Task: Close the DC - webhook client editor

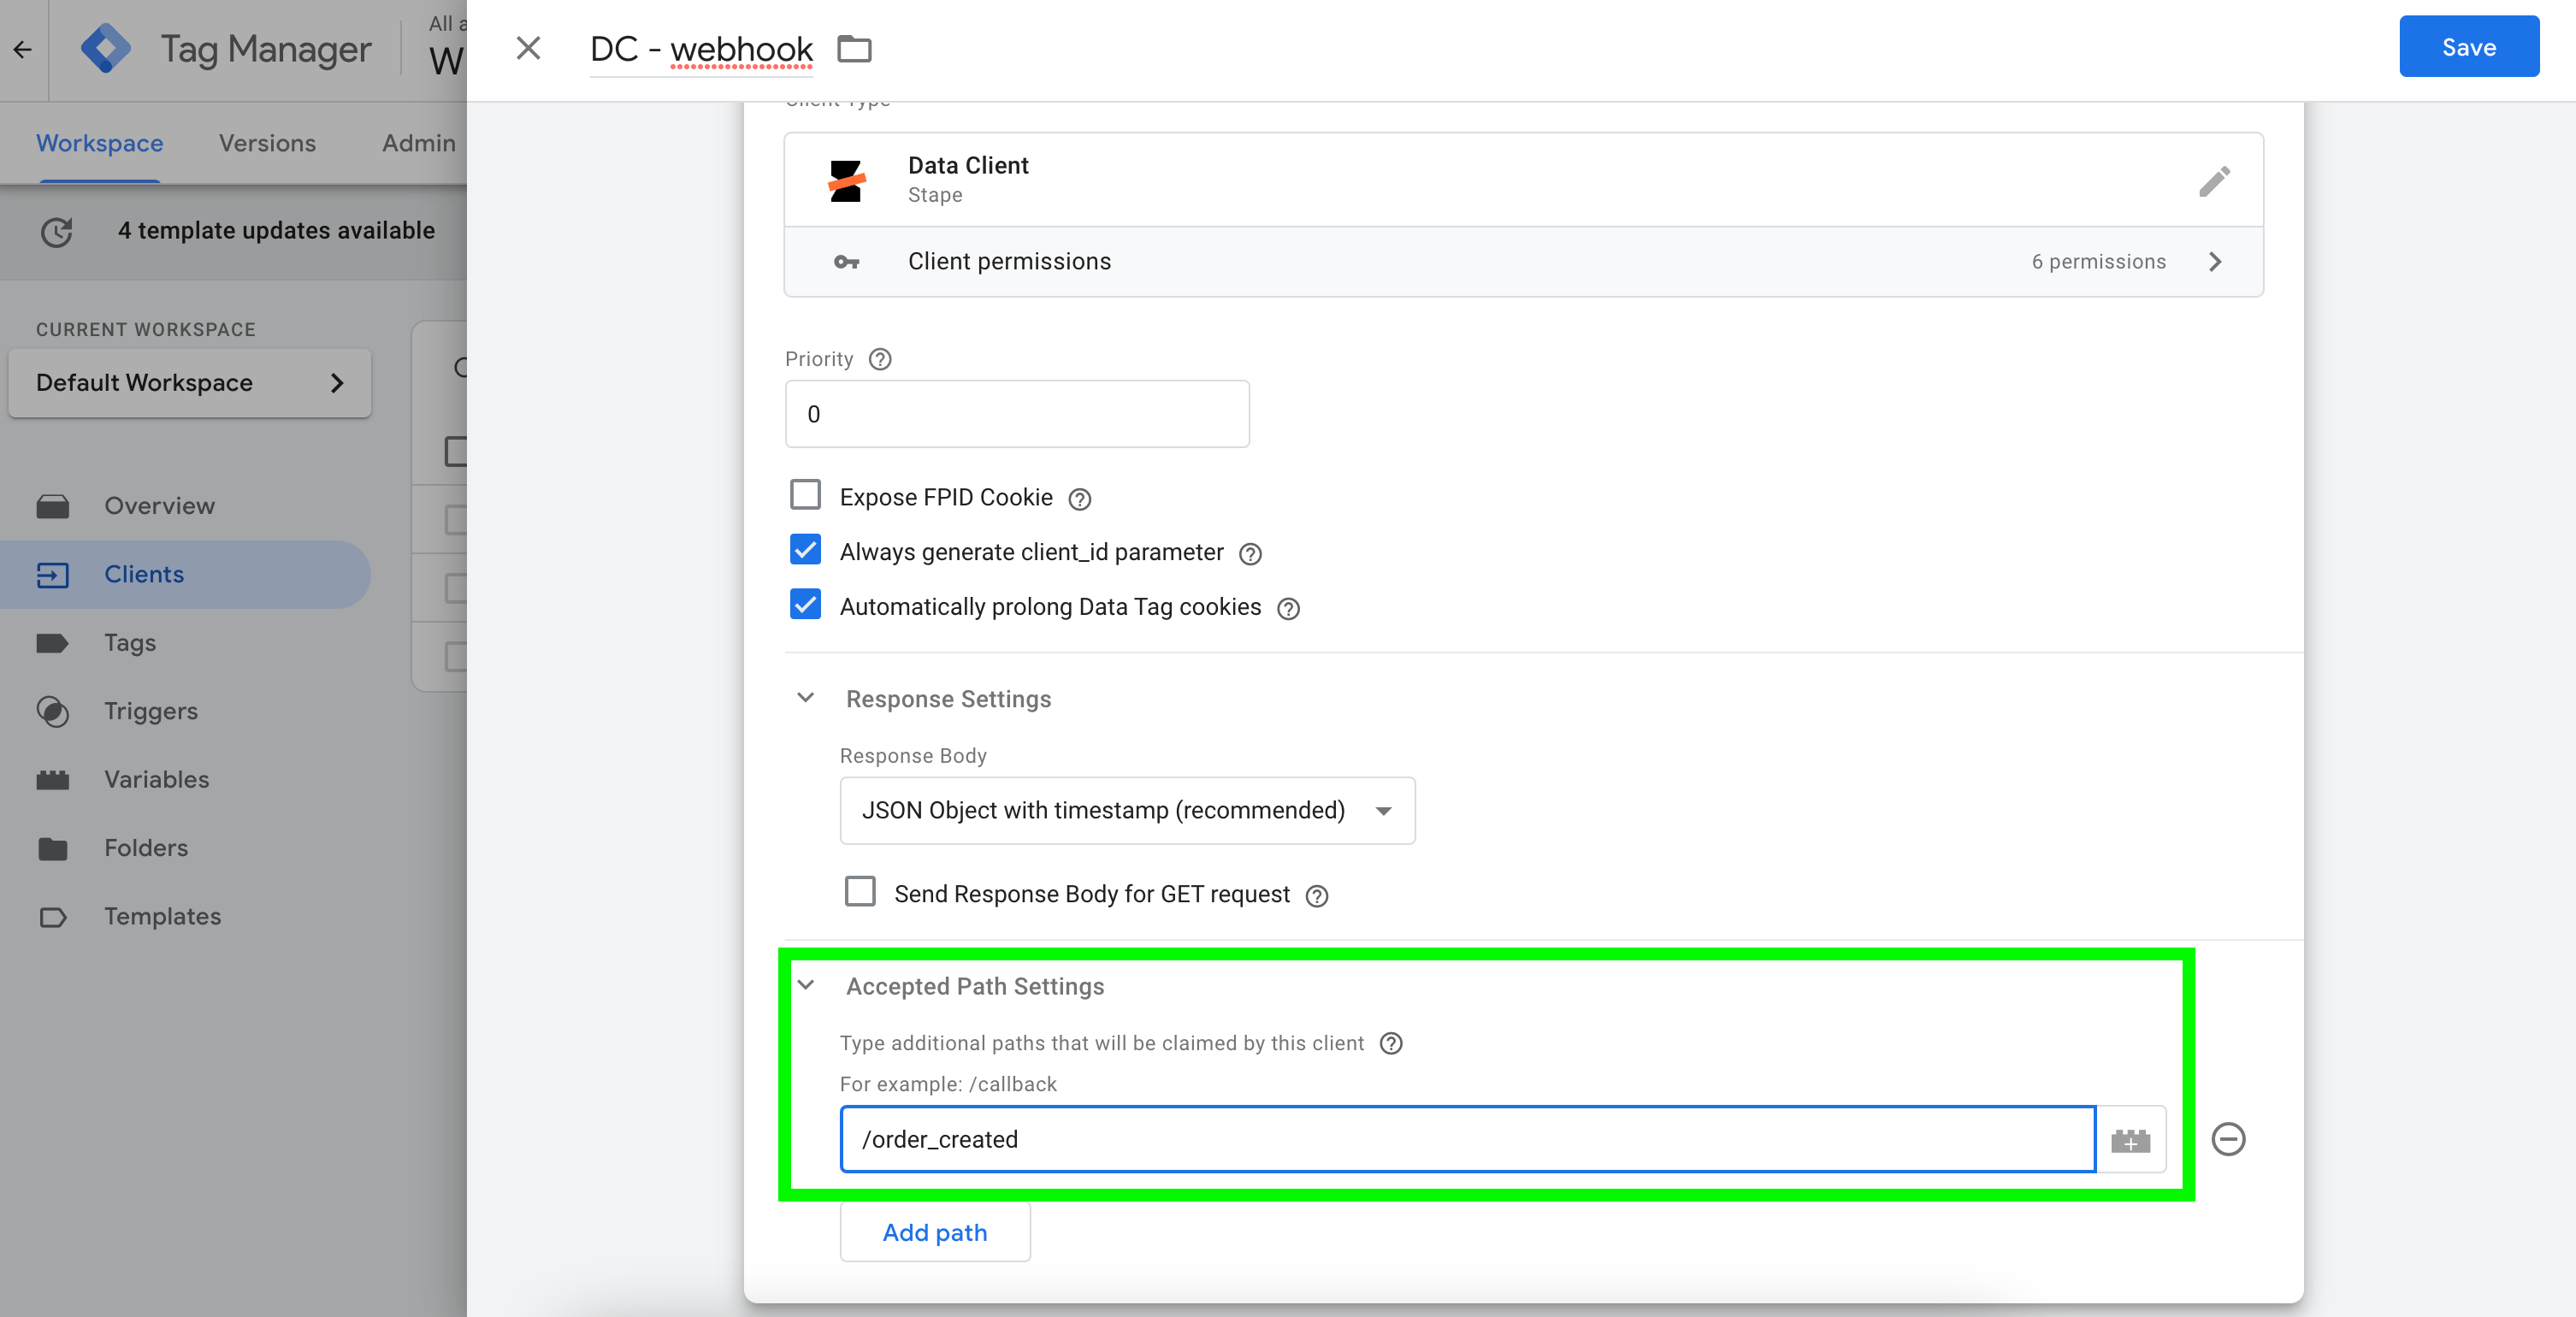Action: click(x=528, y=48)
